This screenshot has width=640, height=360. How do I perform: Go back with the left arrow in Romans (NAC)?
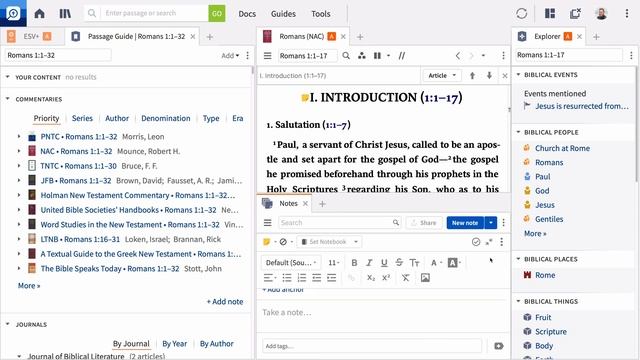pyautogui.click(x=458, y=56)
